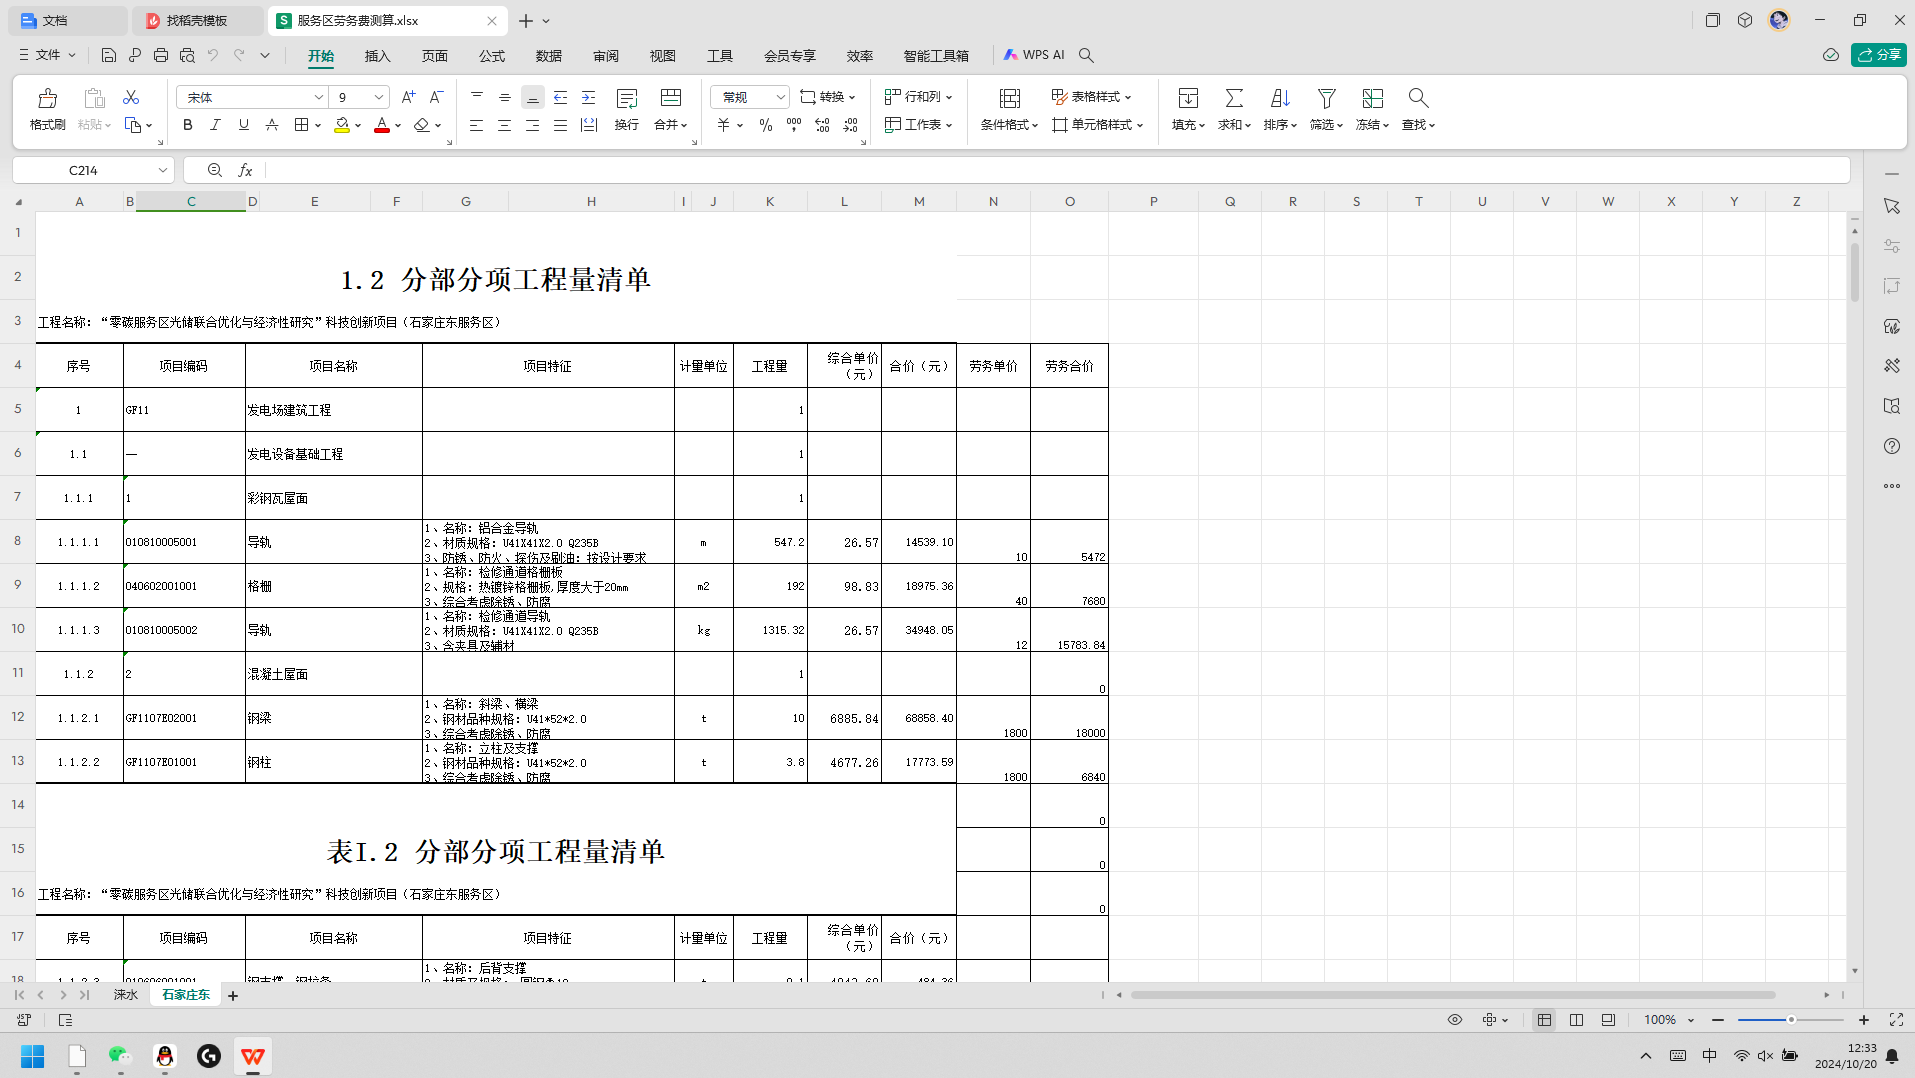
Task: Click the Format Painter (格式刷) icon
Action: click(x=47, y=98)
